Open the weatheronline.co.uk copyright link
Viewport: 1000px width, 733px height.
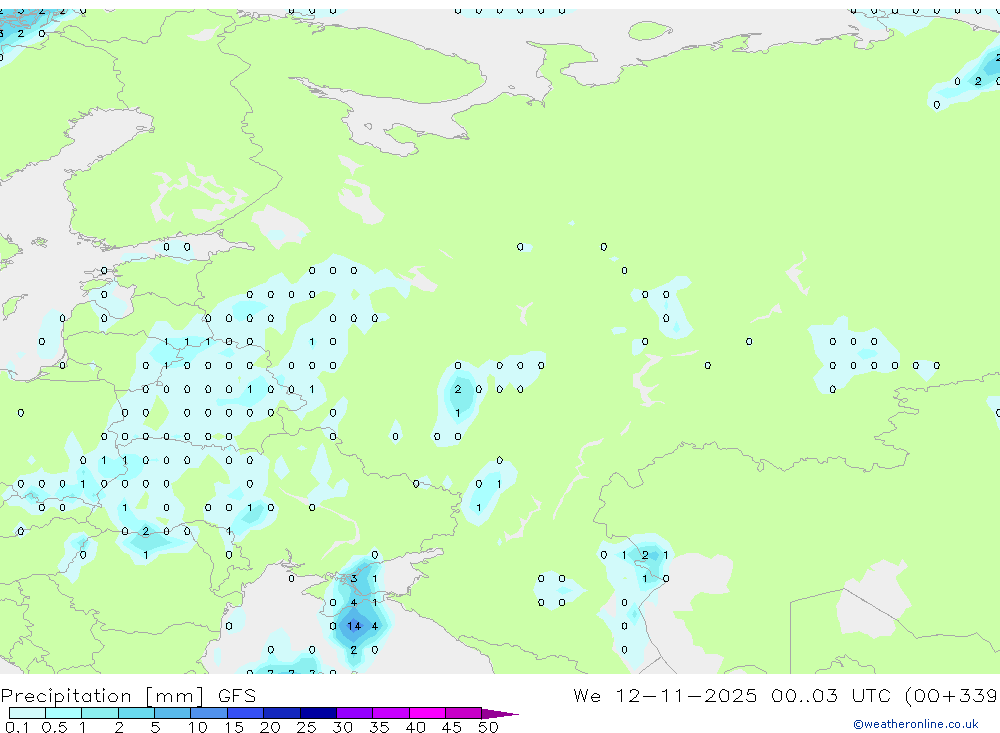tap(916, 724)
